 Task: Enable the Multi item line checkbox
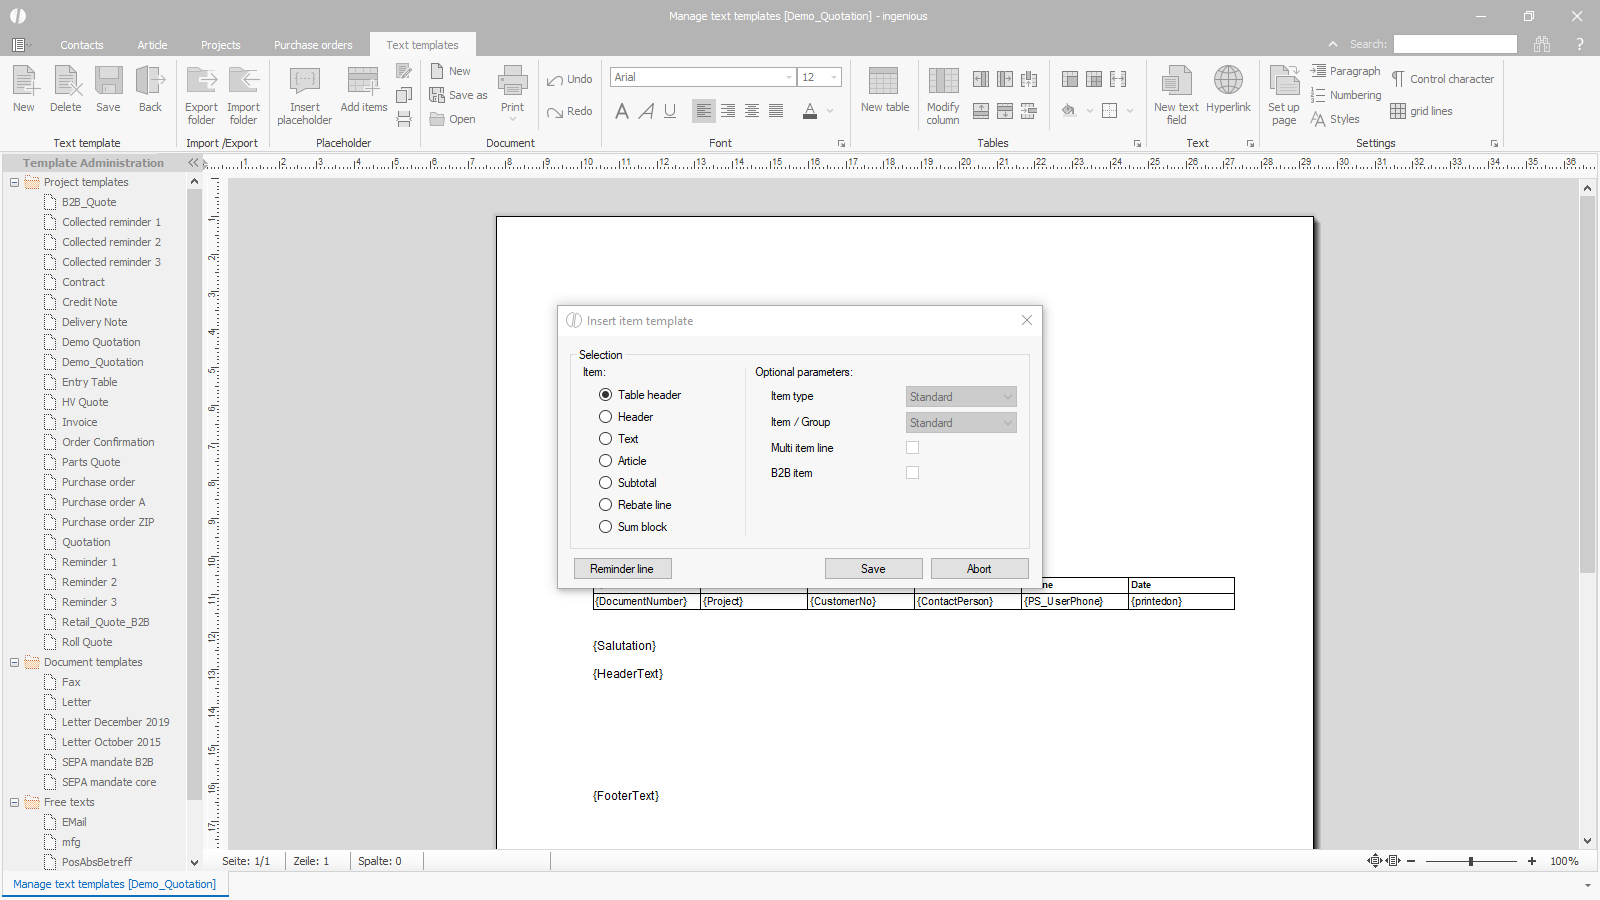click(912, 448)
